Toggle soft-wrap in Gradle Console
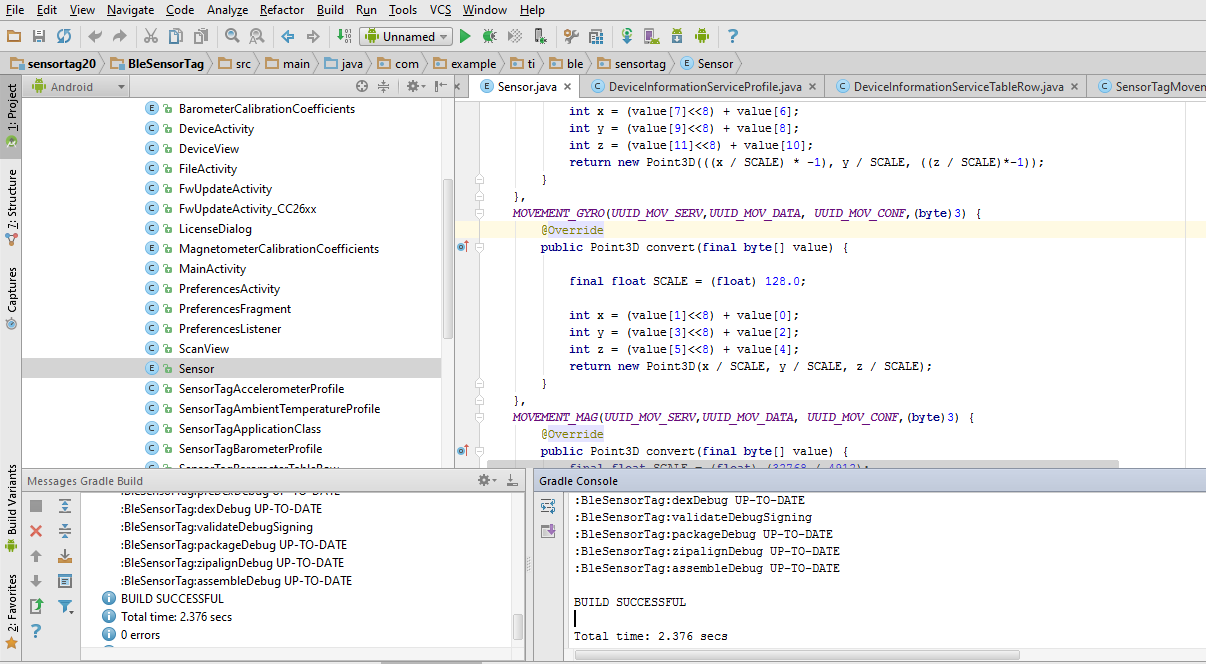Image resolution: width=1206 pixels, height=664 pixels. click(548, 507)
